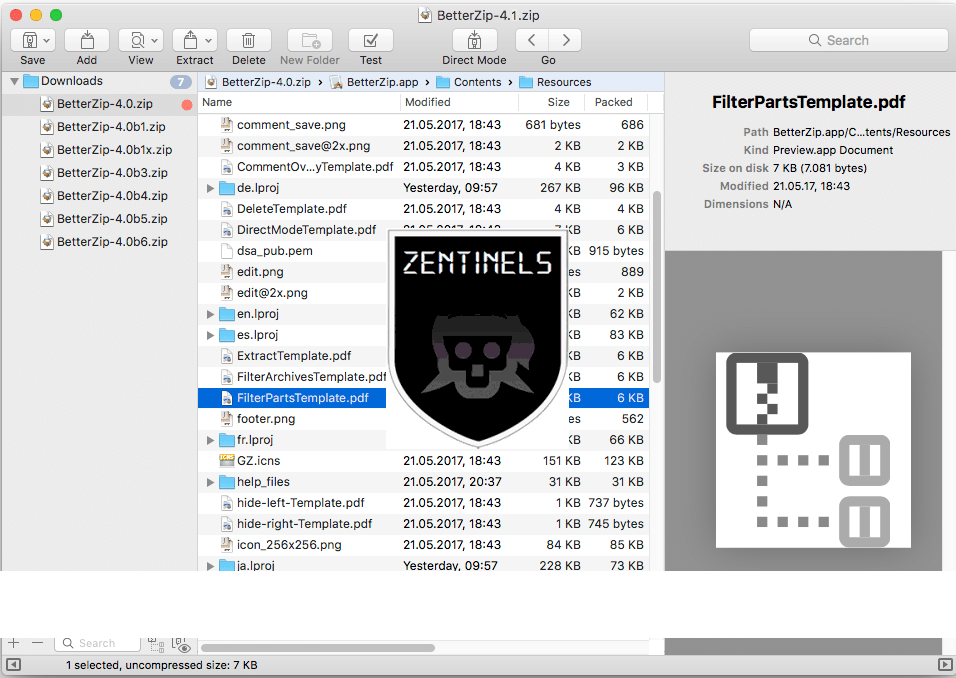Click the edit.png file icon

pos(227,272)
